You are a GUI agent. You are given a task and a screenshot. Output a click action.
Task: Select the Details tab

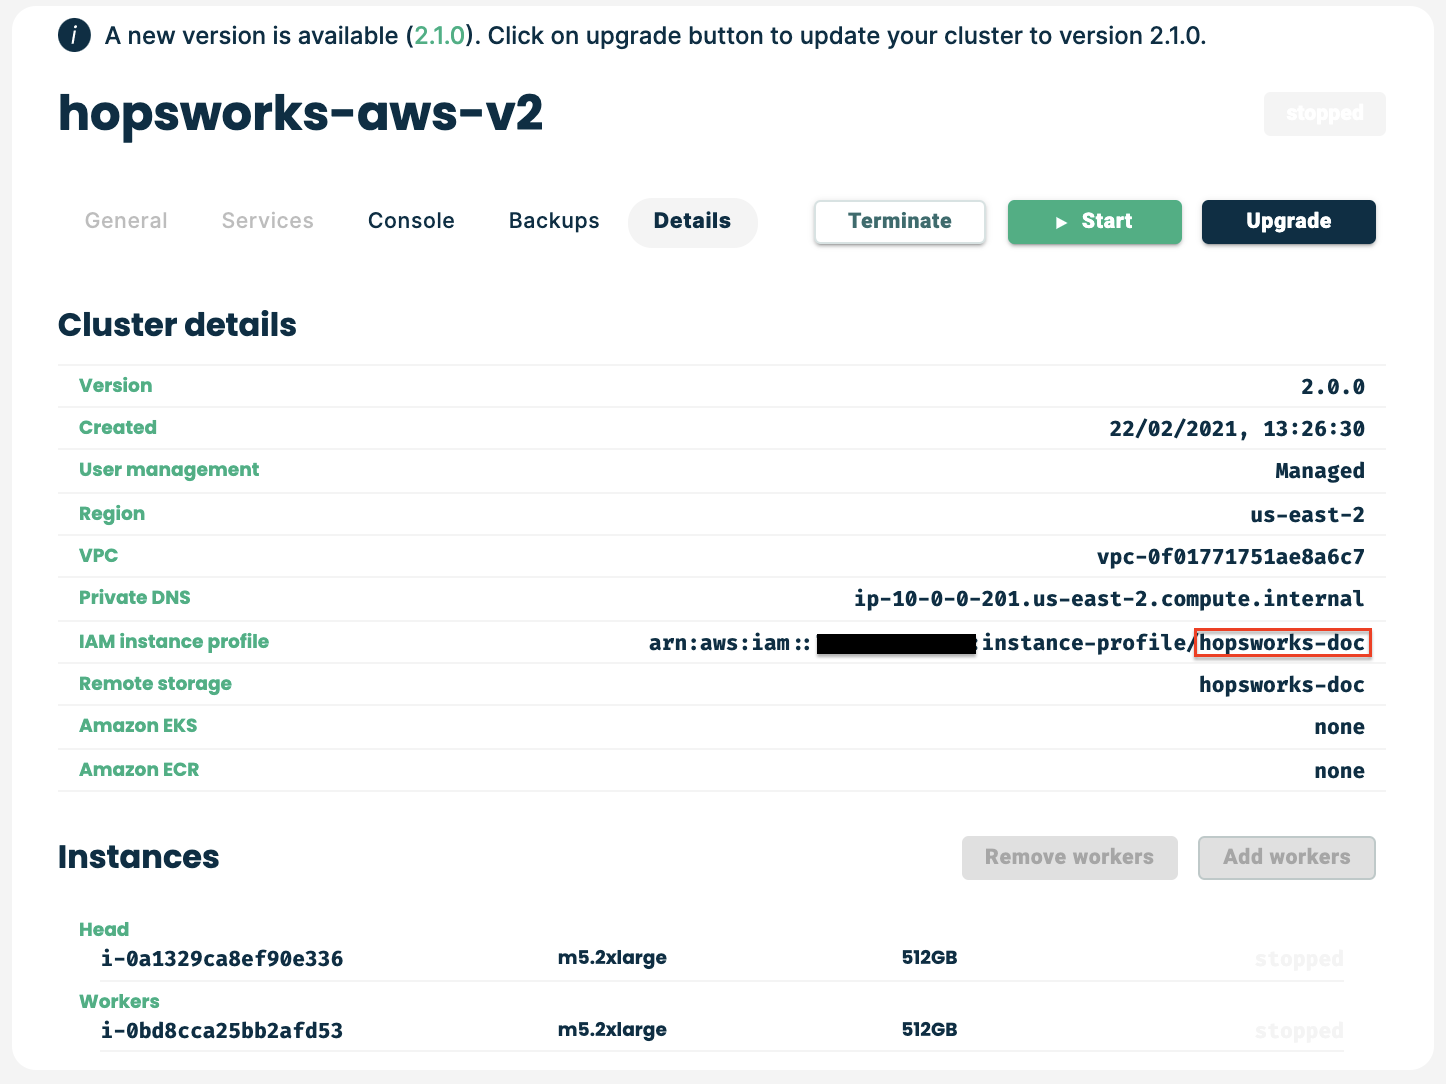[x=692, y=221]
